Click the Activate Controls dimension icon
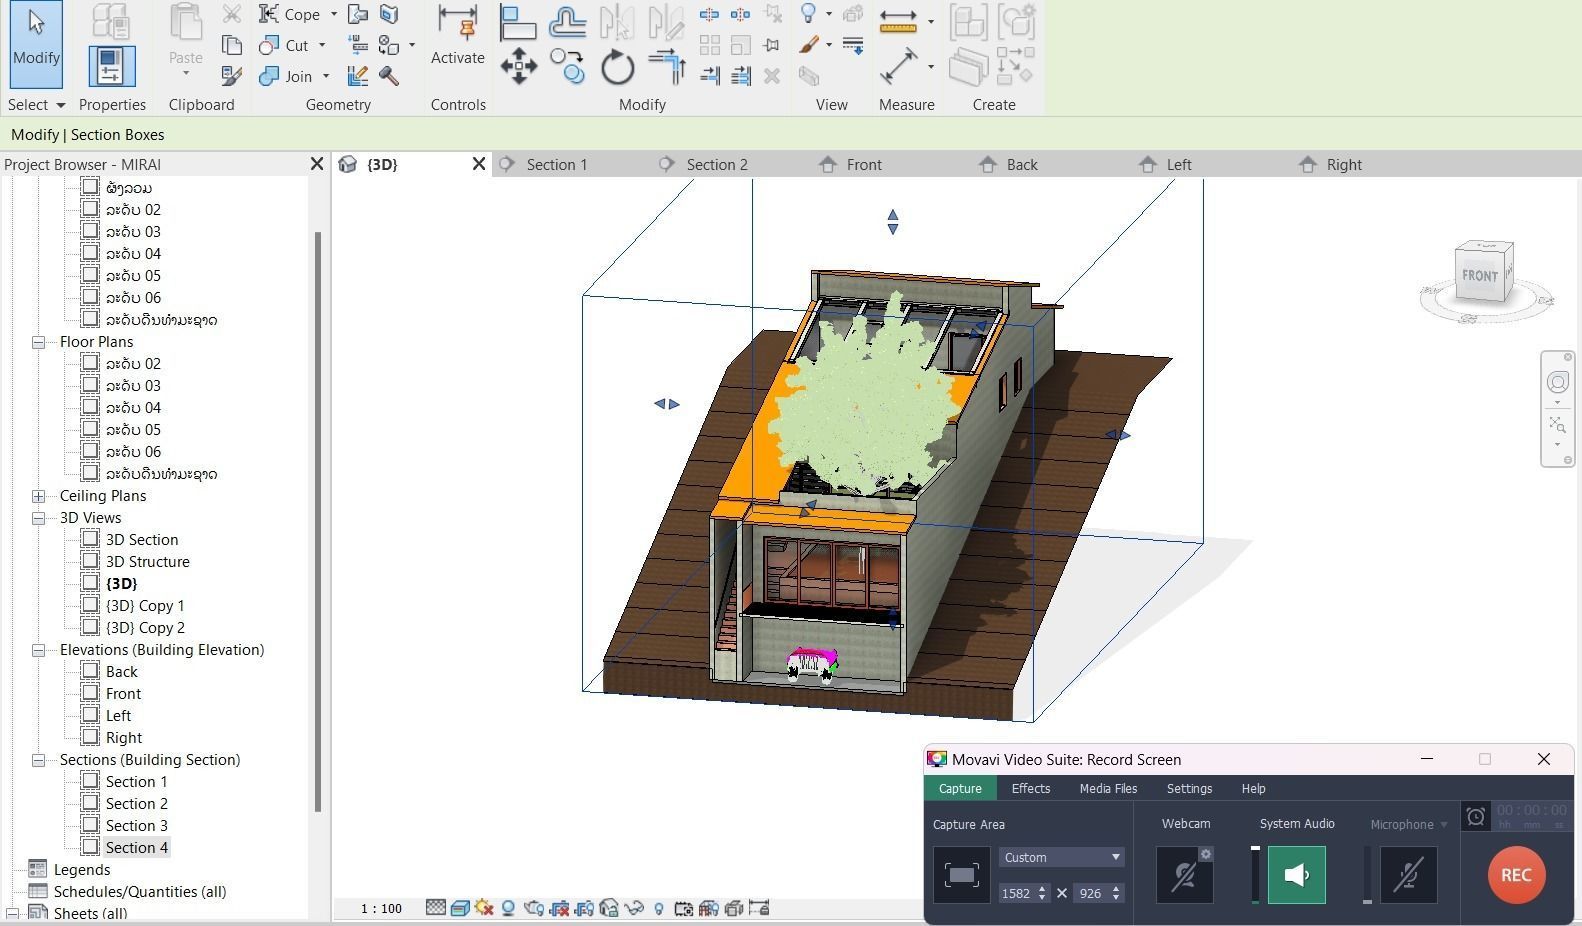 click(458, 22)
